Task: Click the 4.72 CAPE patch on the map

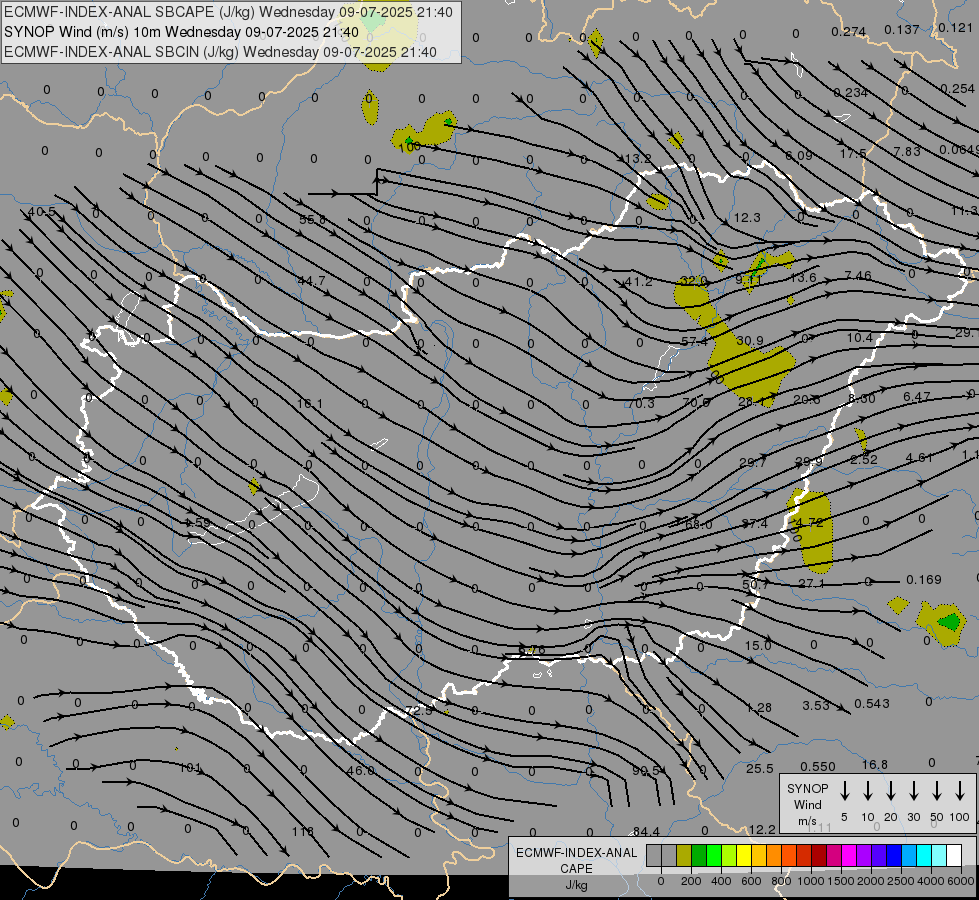Action: 812,531
